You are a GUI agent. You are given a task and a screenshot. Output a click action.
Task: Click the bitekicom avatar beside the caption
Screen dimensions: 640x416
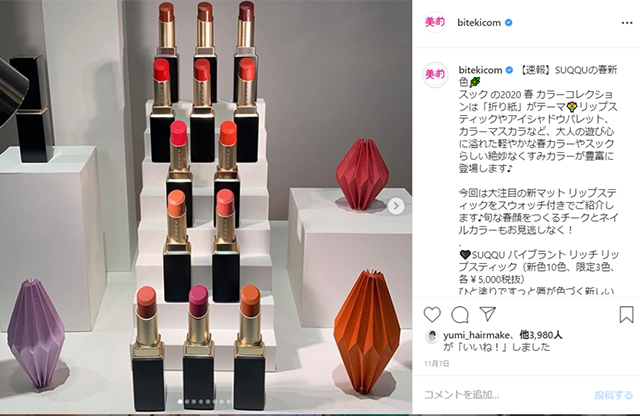tap(435, 75)
